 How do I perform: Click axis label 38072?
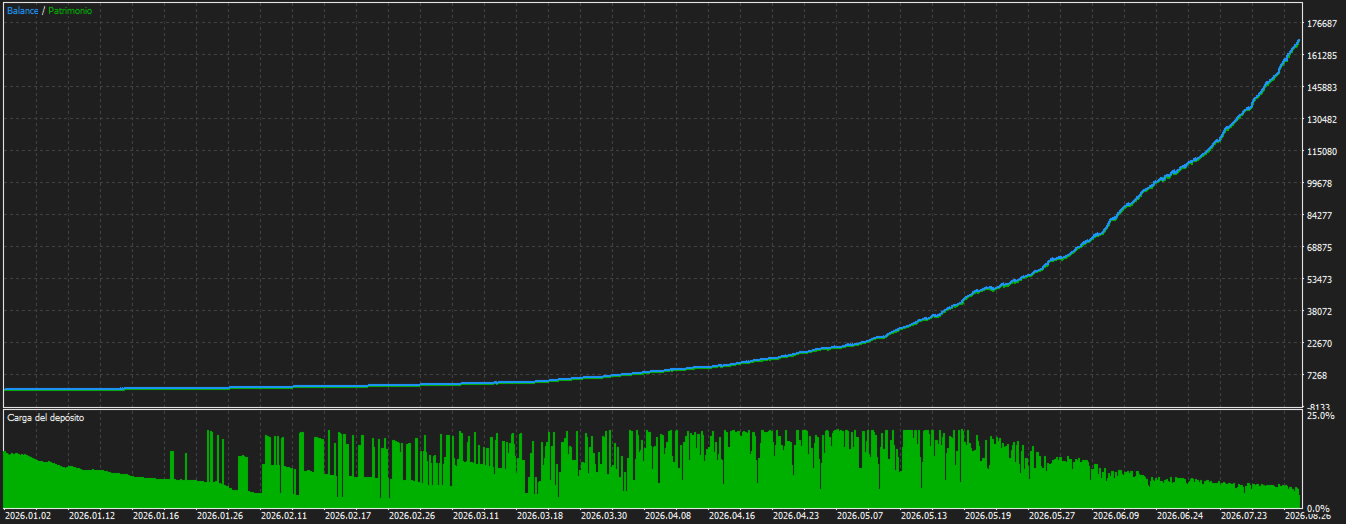[x=1320, y=312]
